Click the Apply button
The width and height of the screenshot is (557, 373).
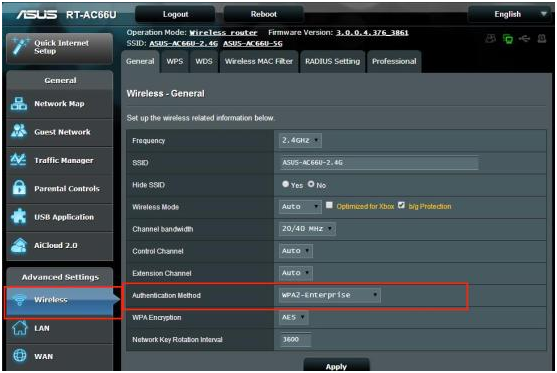point(336,366)
